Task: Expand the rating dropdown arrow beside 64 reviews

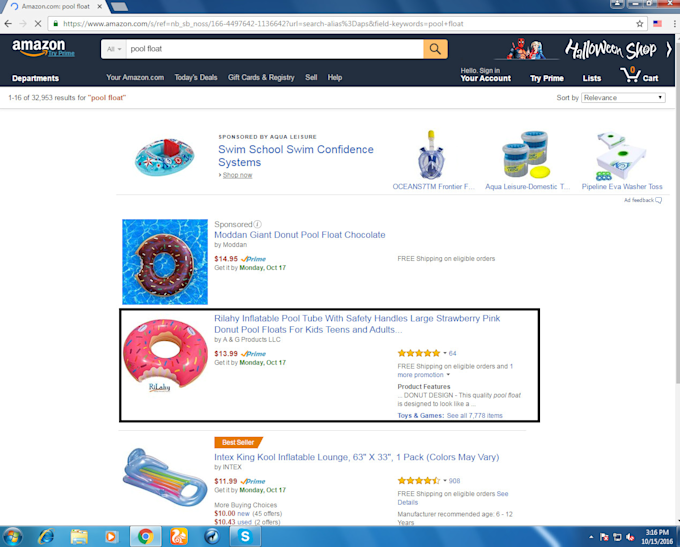Action: [x=445, y=353]
